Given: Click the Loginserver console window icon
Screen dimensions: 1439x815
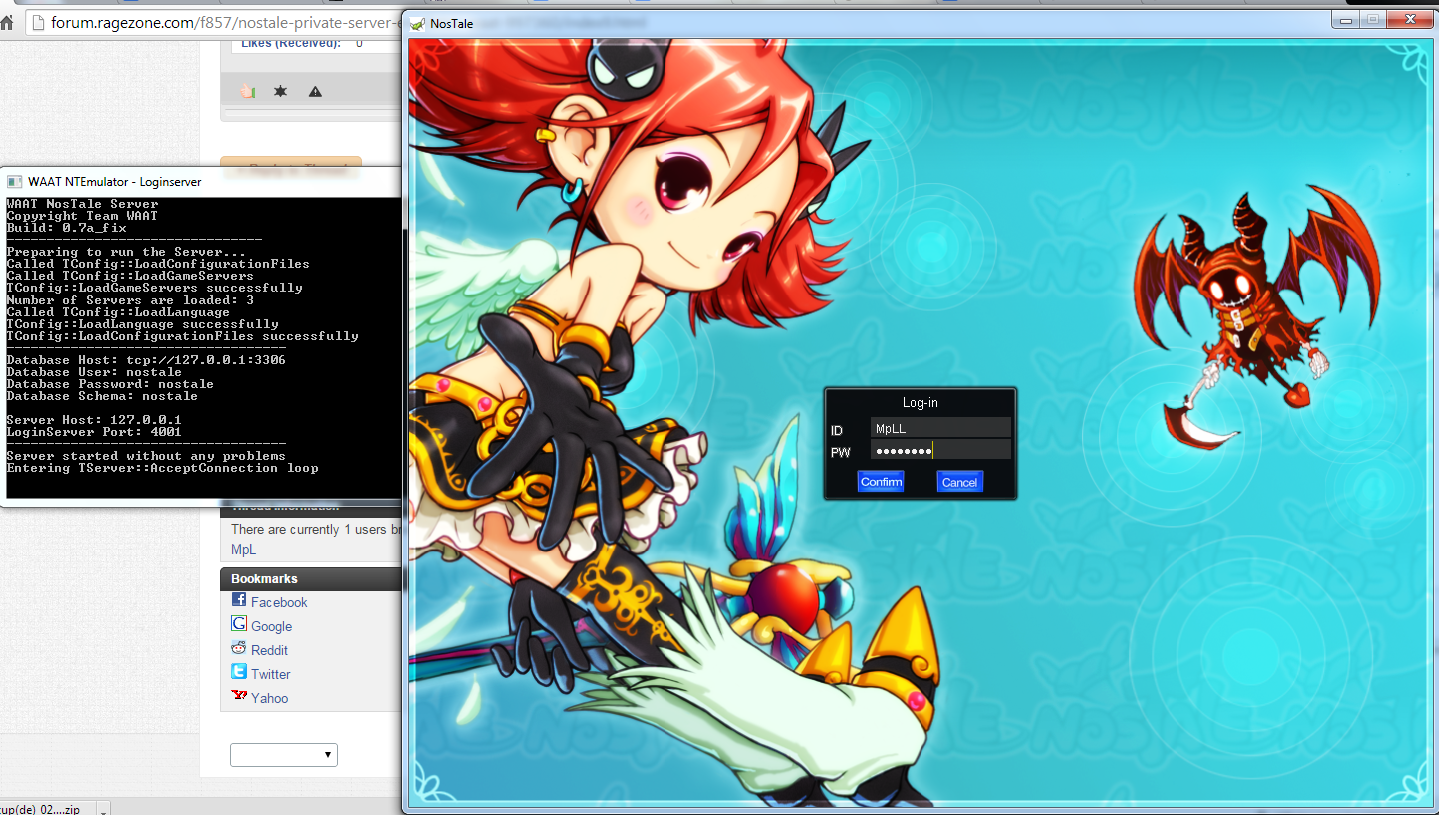Looking at the screenshot, I should click(x=14, y=182).
